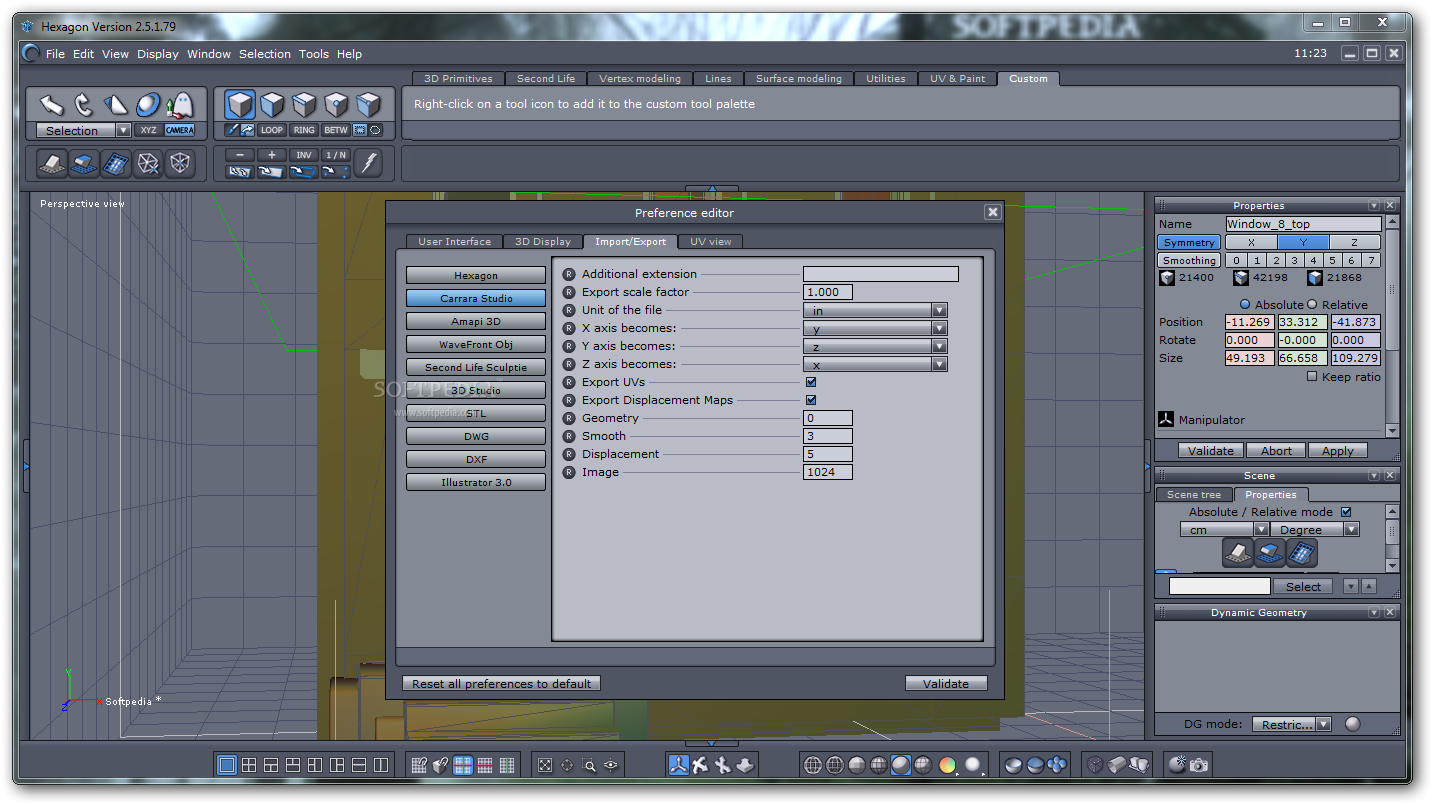Switch to the 3D Display tab
The height and width of the screenshot is (805, 1433).
tap(543, 241)
